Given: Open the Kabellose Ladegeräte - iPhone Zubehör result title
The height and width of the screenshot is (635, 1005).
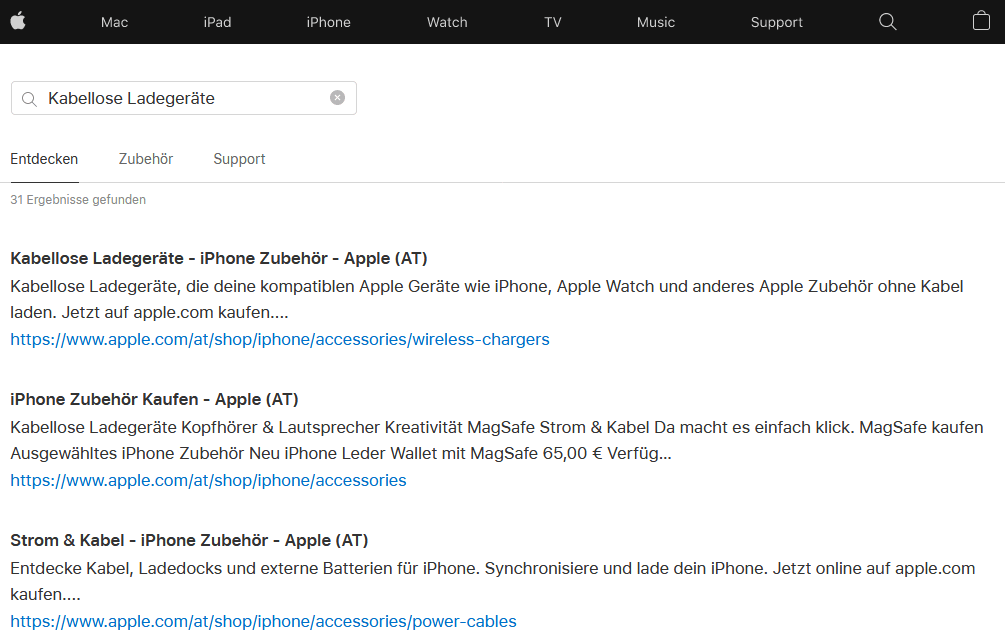Looking at the screenshot, I should coord(219,258).
